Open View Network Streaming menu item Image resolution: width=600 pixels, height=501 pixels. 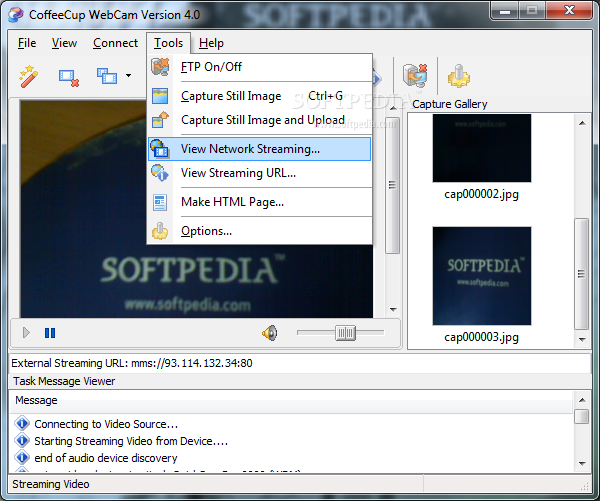coord(259,149)
